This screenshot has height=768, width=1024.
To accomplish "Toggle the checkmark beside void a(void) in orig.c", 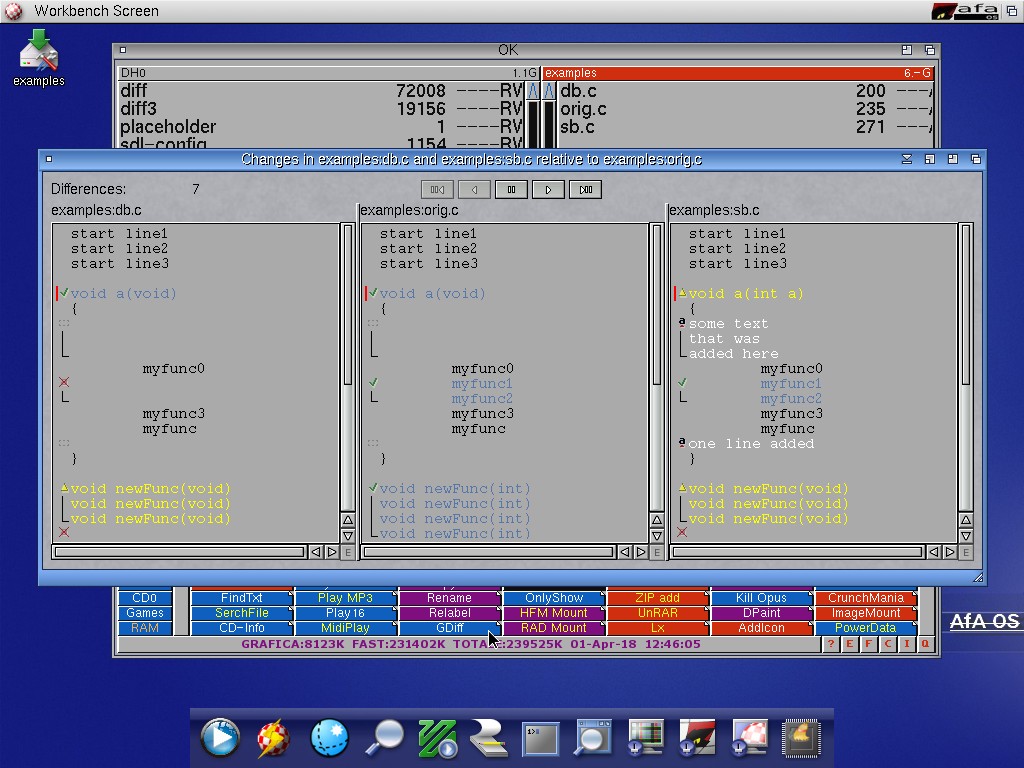I will point(373,294).
